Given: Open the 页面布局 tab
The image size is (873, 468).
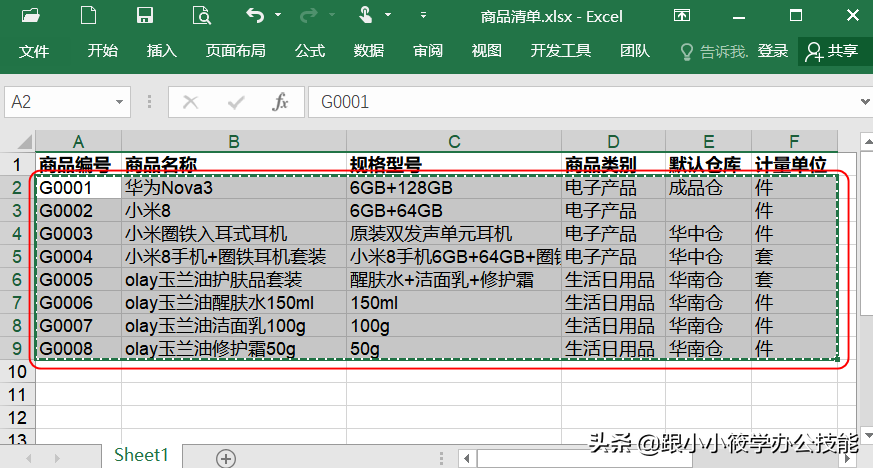Looking at the screenshot, I should pyautogui.click(x=236, y=51).
